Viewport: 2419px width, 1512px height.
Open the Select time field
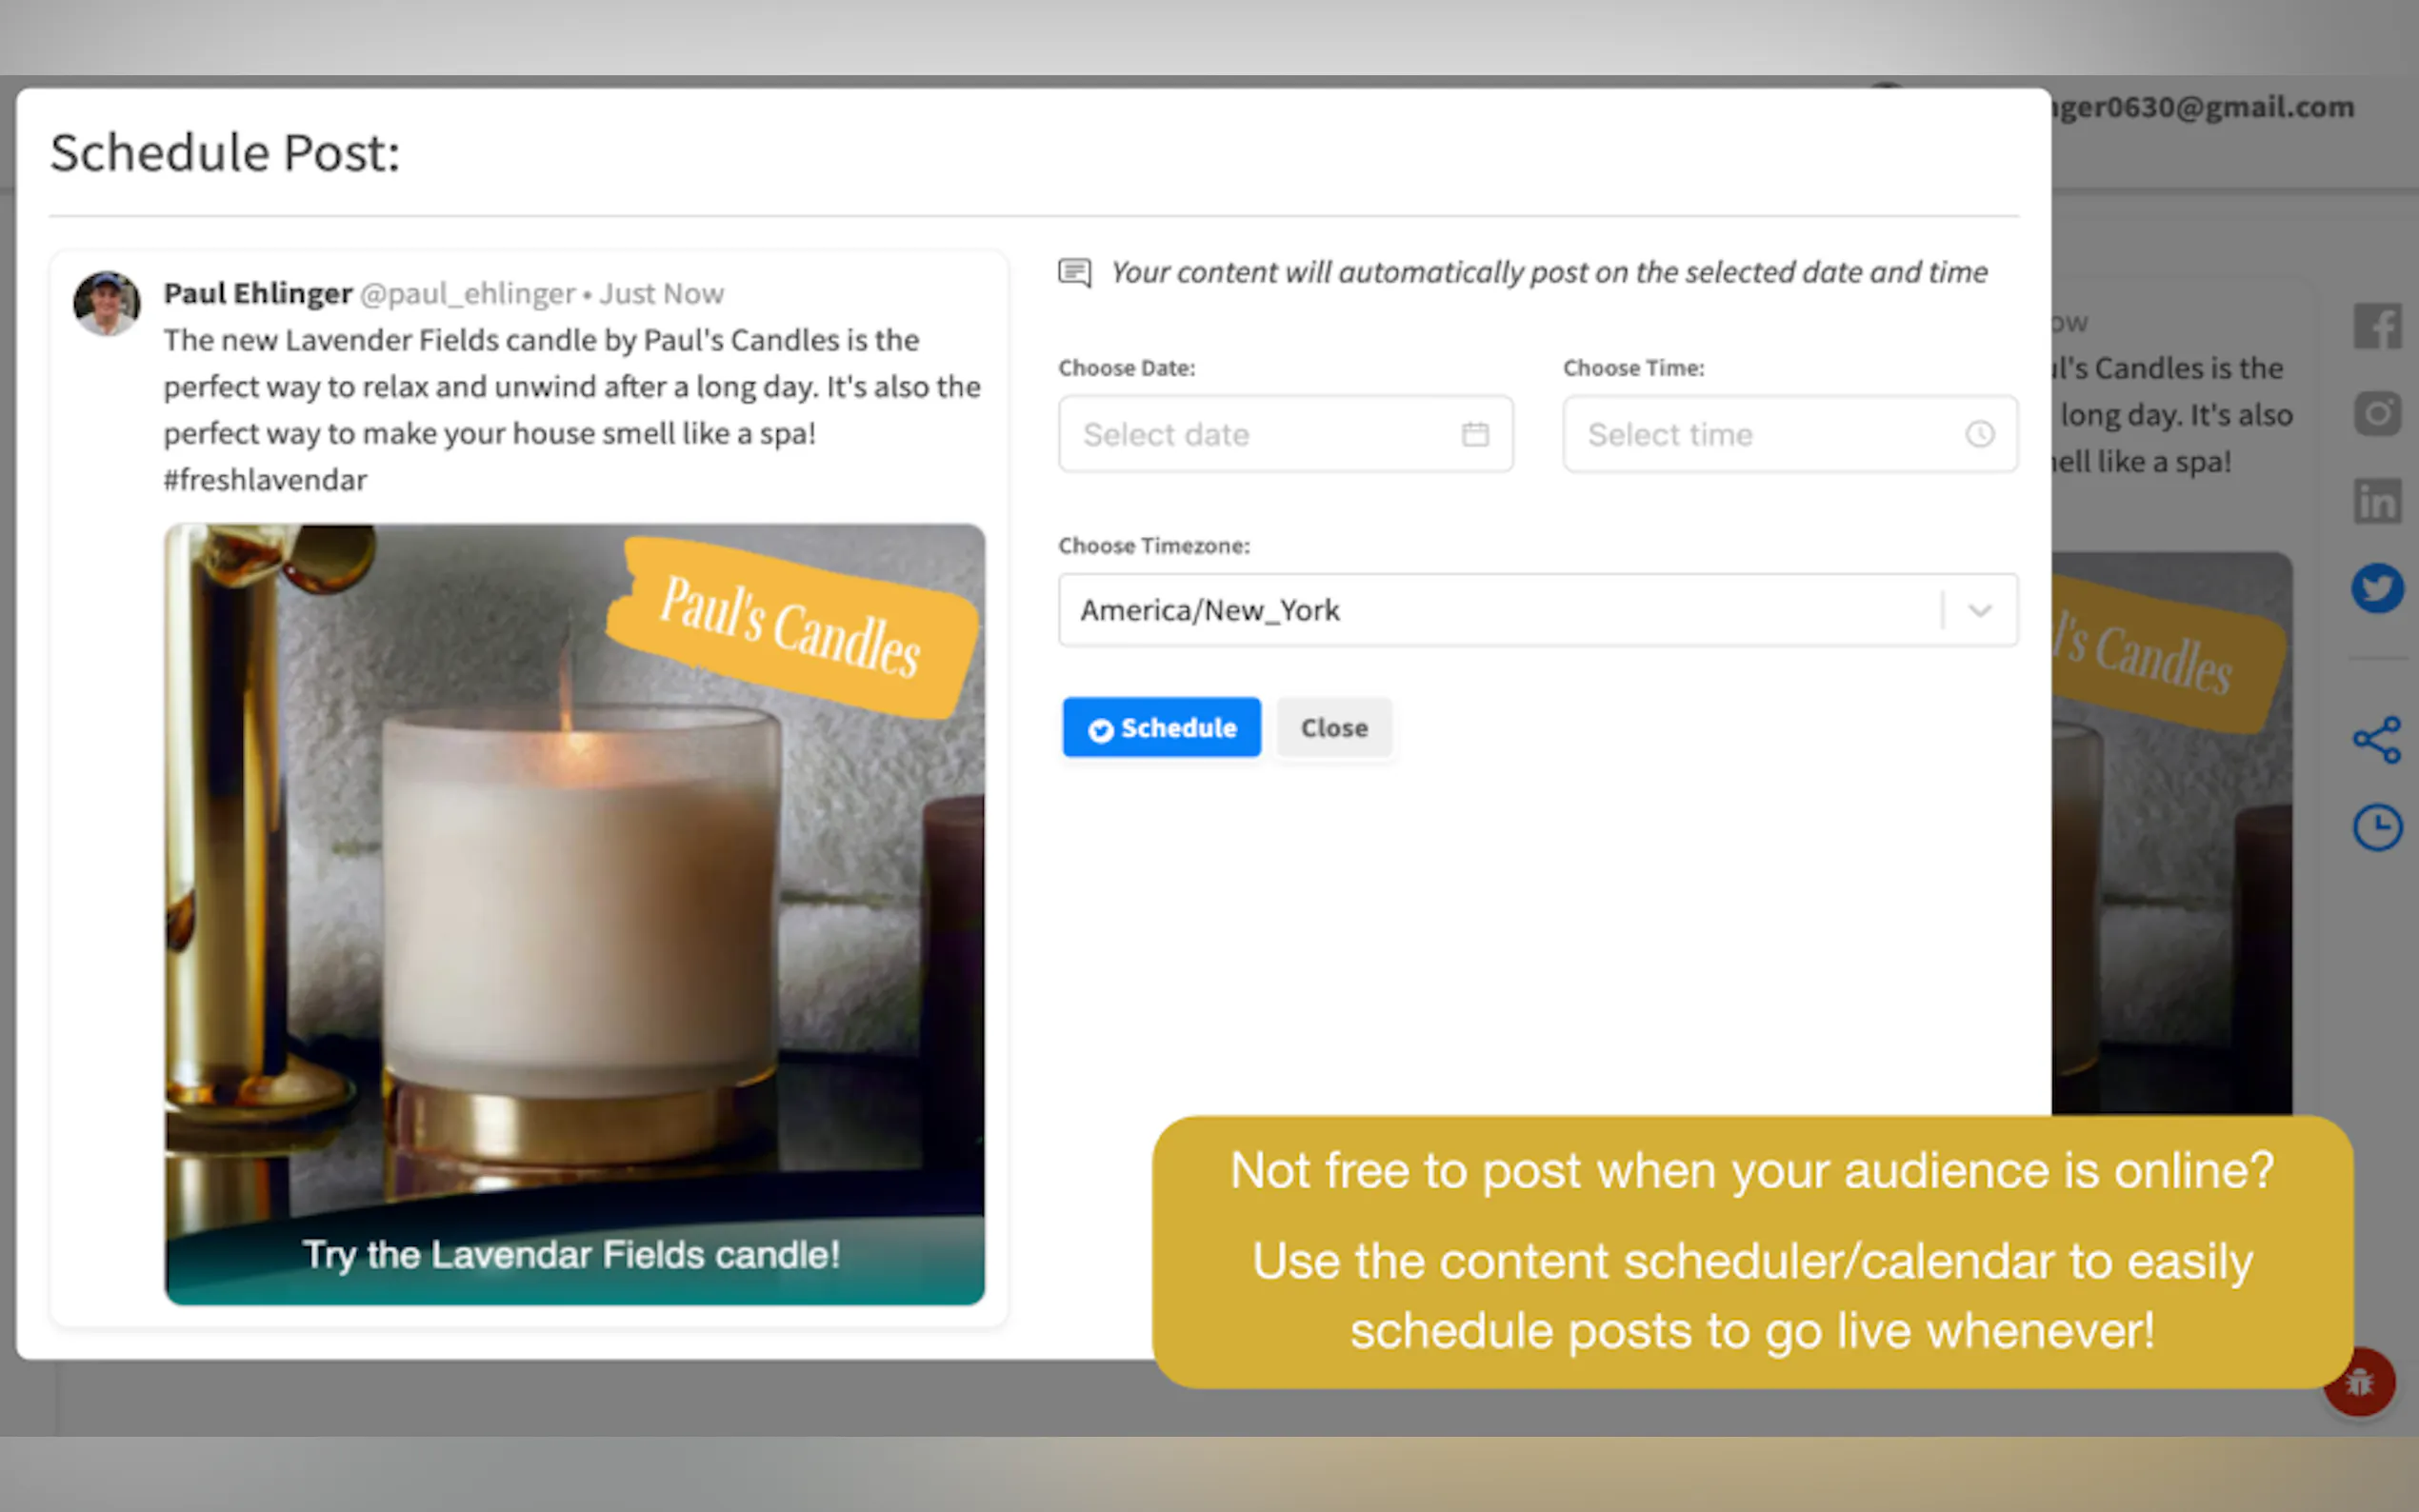click(1760, 434)
